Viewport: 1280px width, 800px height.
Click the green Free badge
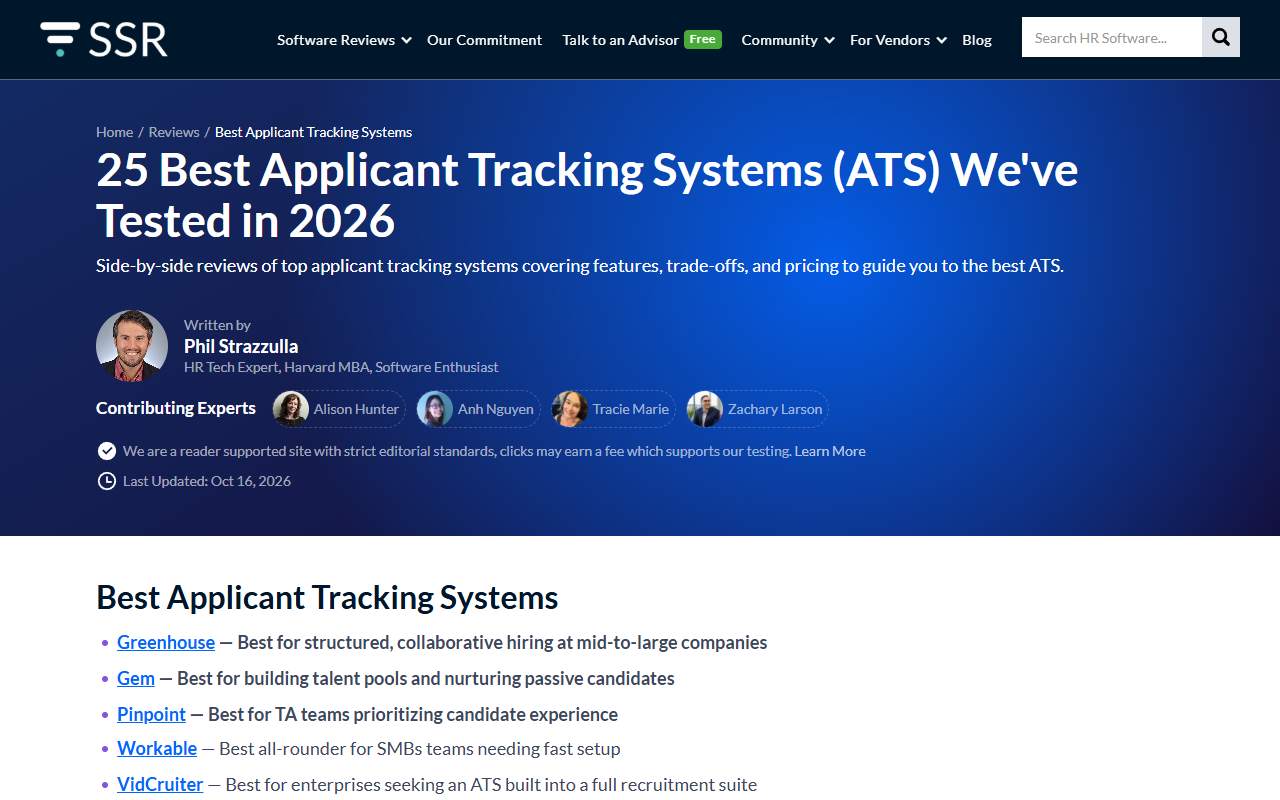click(x=703, y=39)
